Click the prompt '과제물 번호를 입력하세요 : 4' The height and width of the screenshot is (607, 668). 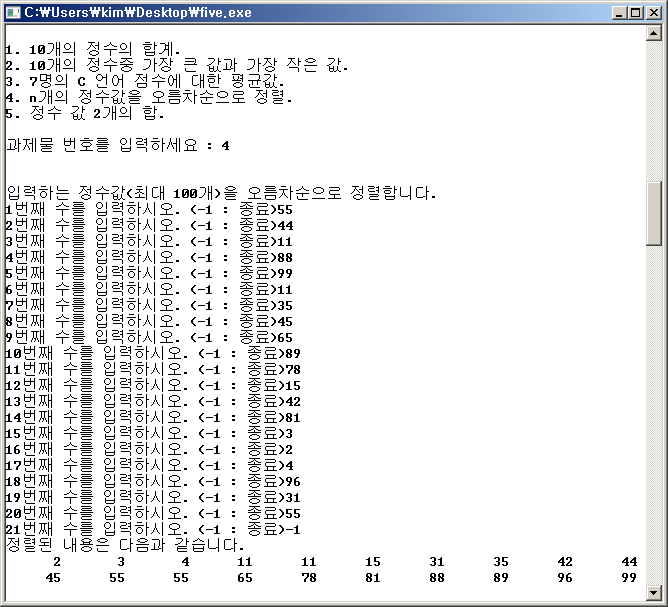click(118, 145)
